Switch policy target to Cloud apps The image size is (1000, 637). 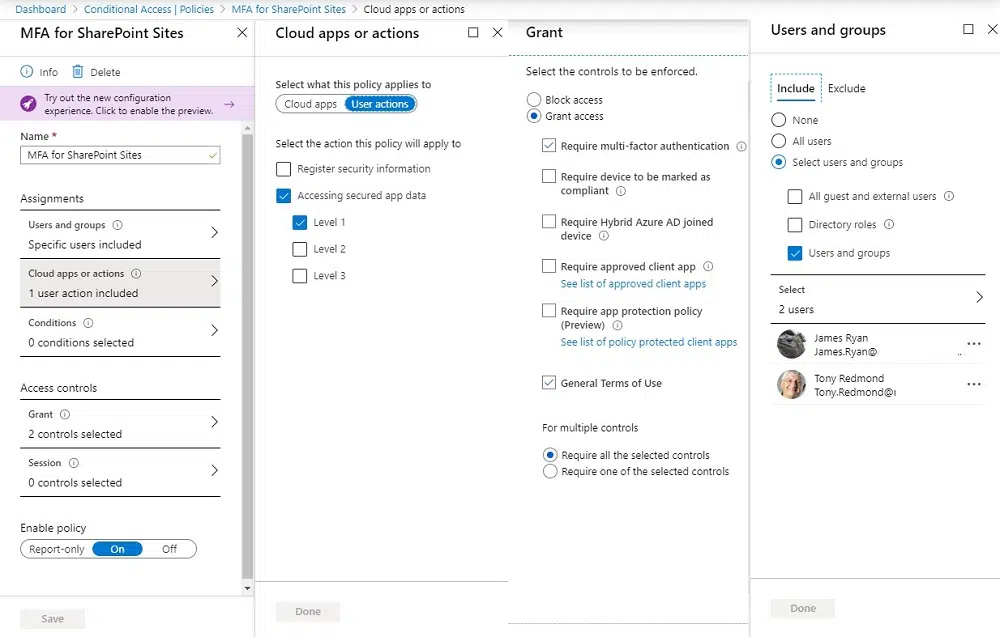tap(311, 104)
